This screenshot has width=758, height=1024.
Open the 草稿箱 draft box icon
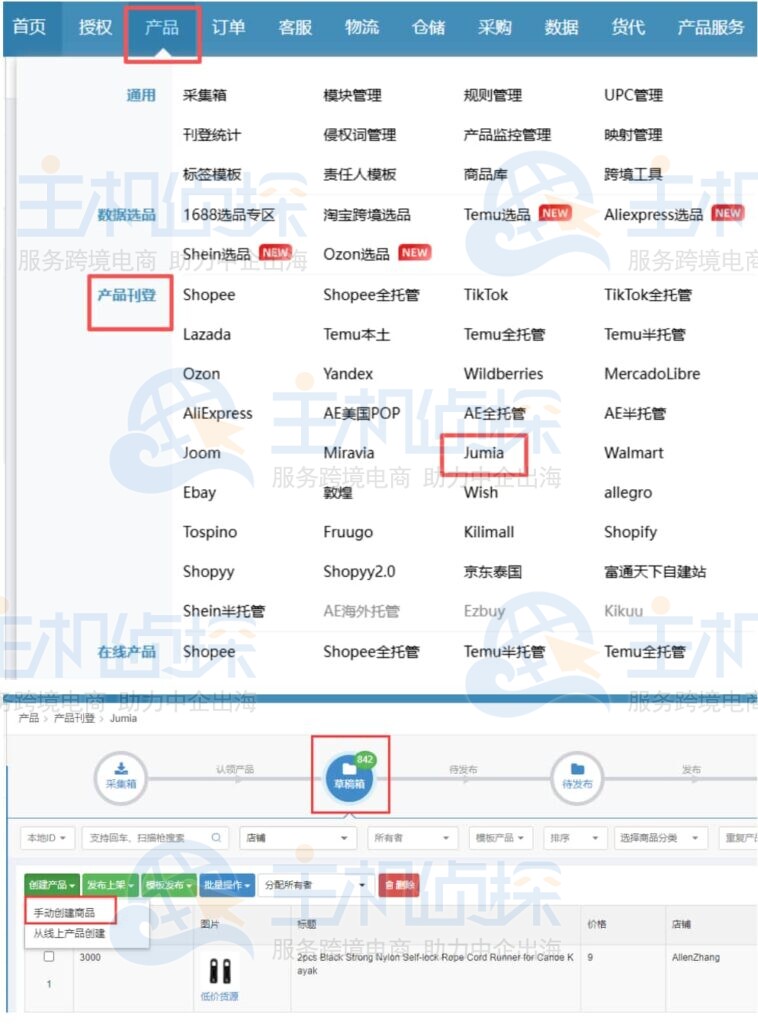pyautogui.click(x=349, y=777)
